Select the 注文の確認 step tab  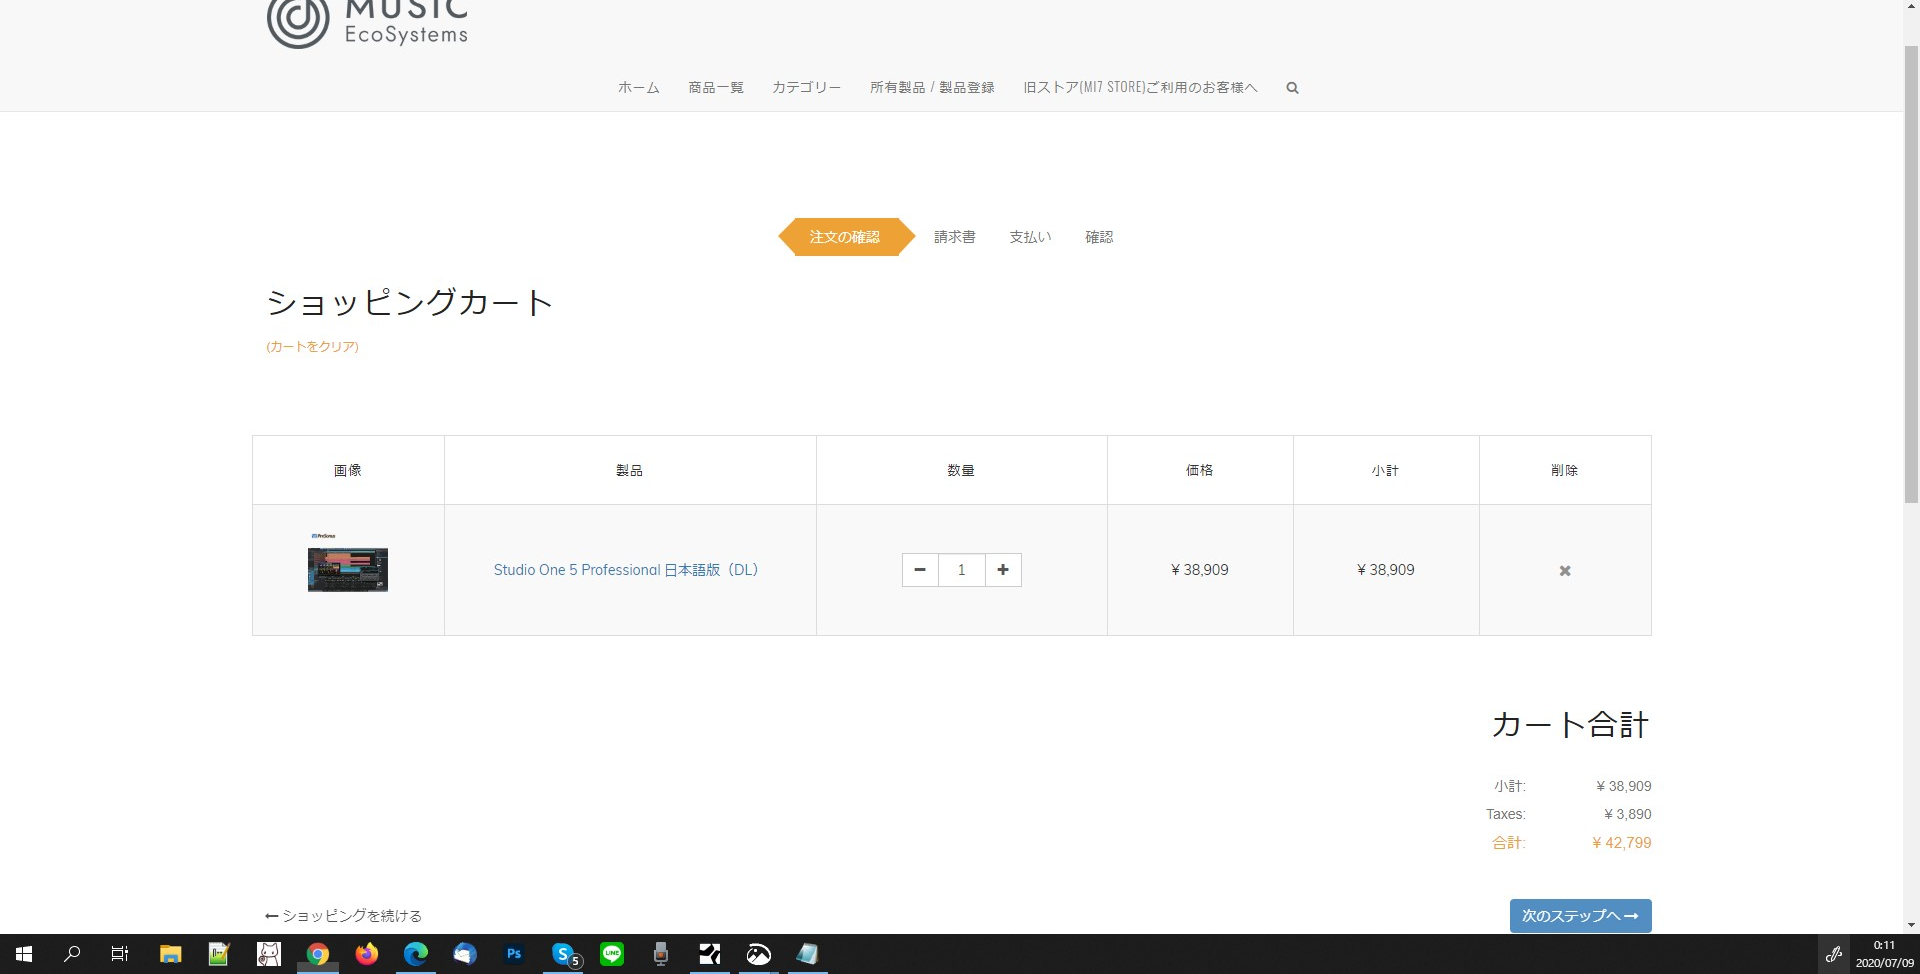pyautogui.click(x=846, y=237)
